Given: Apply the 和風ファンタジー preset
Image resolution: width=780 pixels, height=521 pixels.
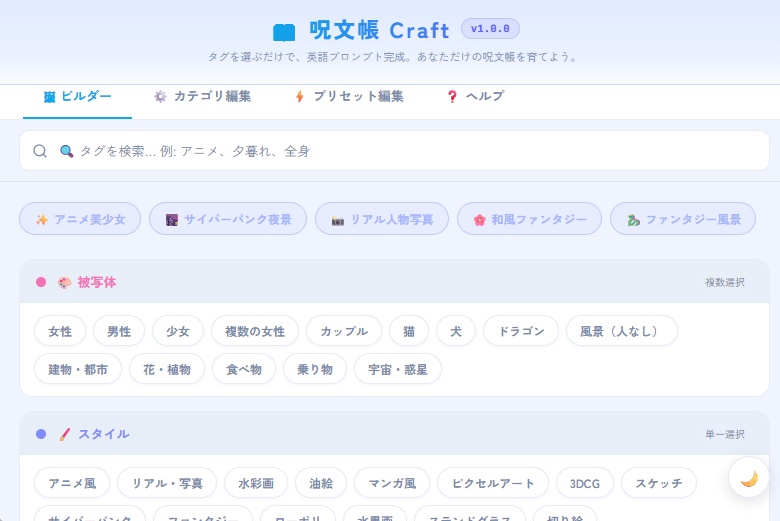Looking at the screenshot, I should (x=529, y=219).
